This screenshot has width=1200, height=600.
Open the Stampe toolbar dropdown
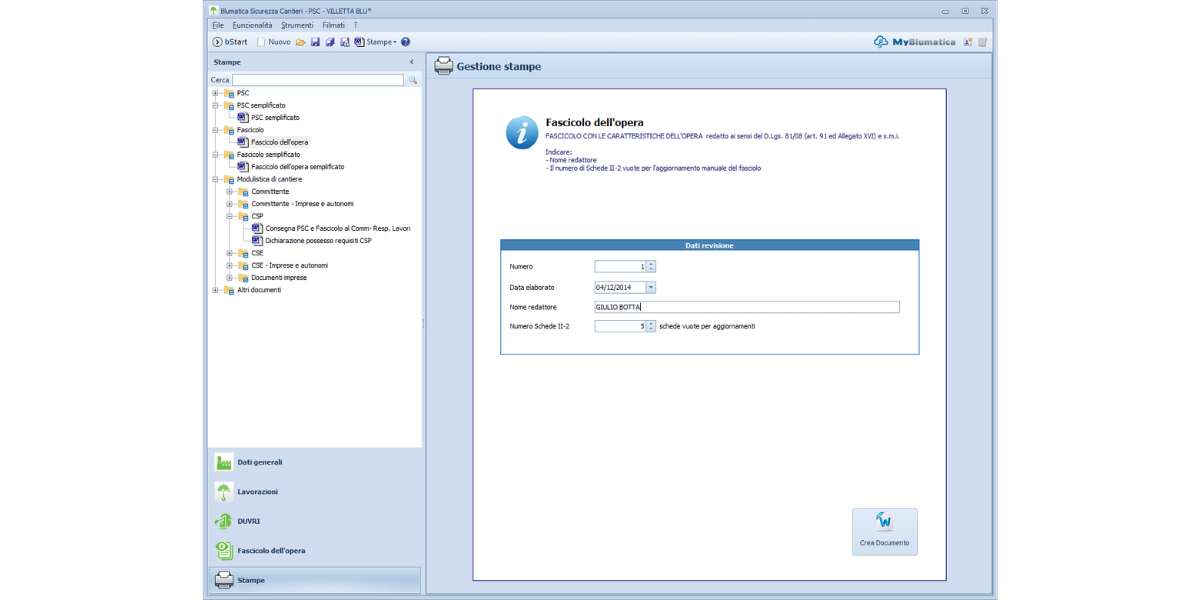click(380, 42)
